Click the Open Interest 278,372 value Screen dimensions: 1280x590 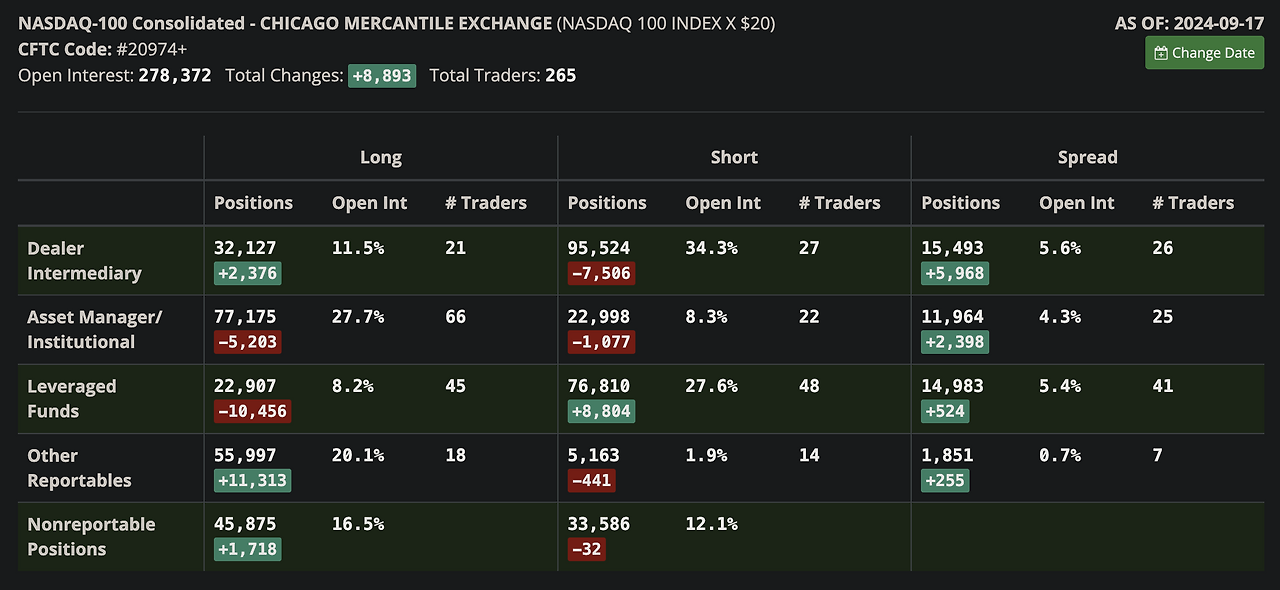tap(175, 76)
